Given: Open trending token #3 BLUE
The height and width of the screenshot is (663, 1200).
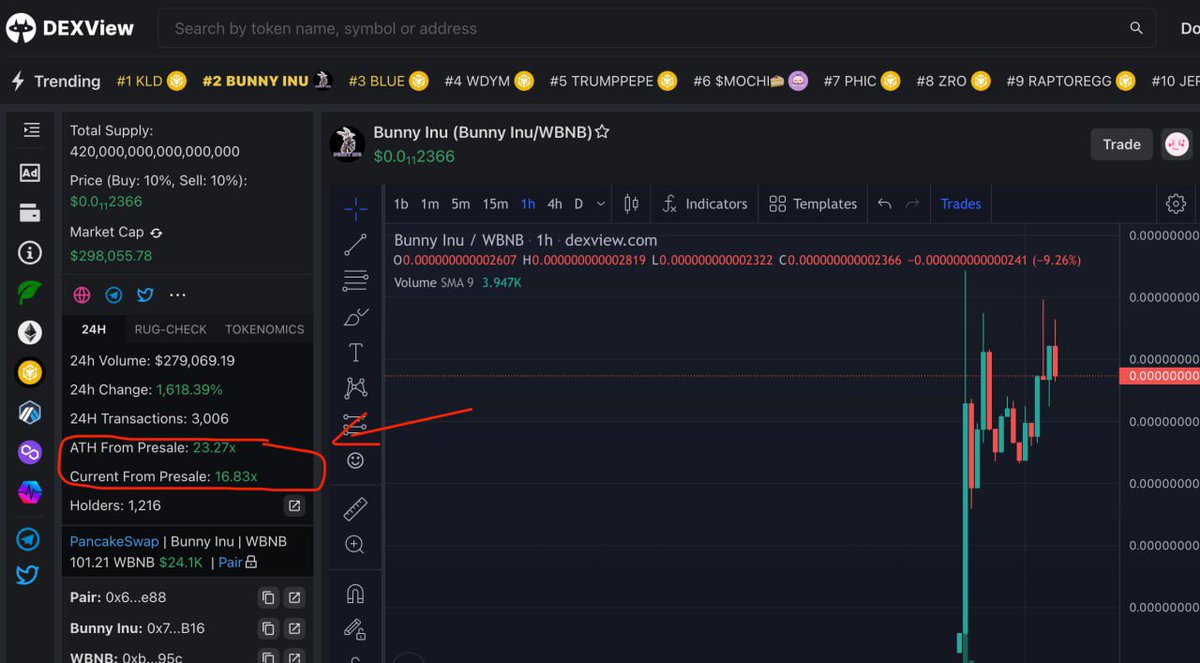Looking at the screenshot, I should 388,81.
